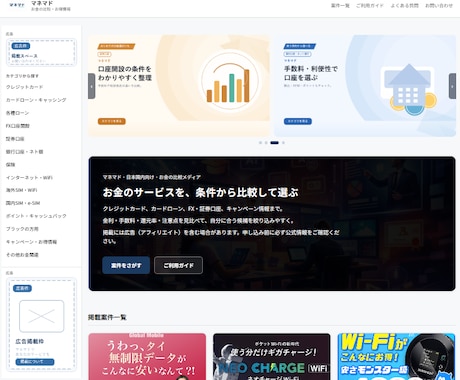Select 銀行口座 category in sidebar
Image resolution: width=460 pixels, height=380 pixels.
(24, 152)
